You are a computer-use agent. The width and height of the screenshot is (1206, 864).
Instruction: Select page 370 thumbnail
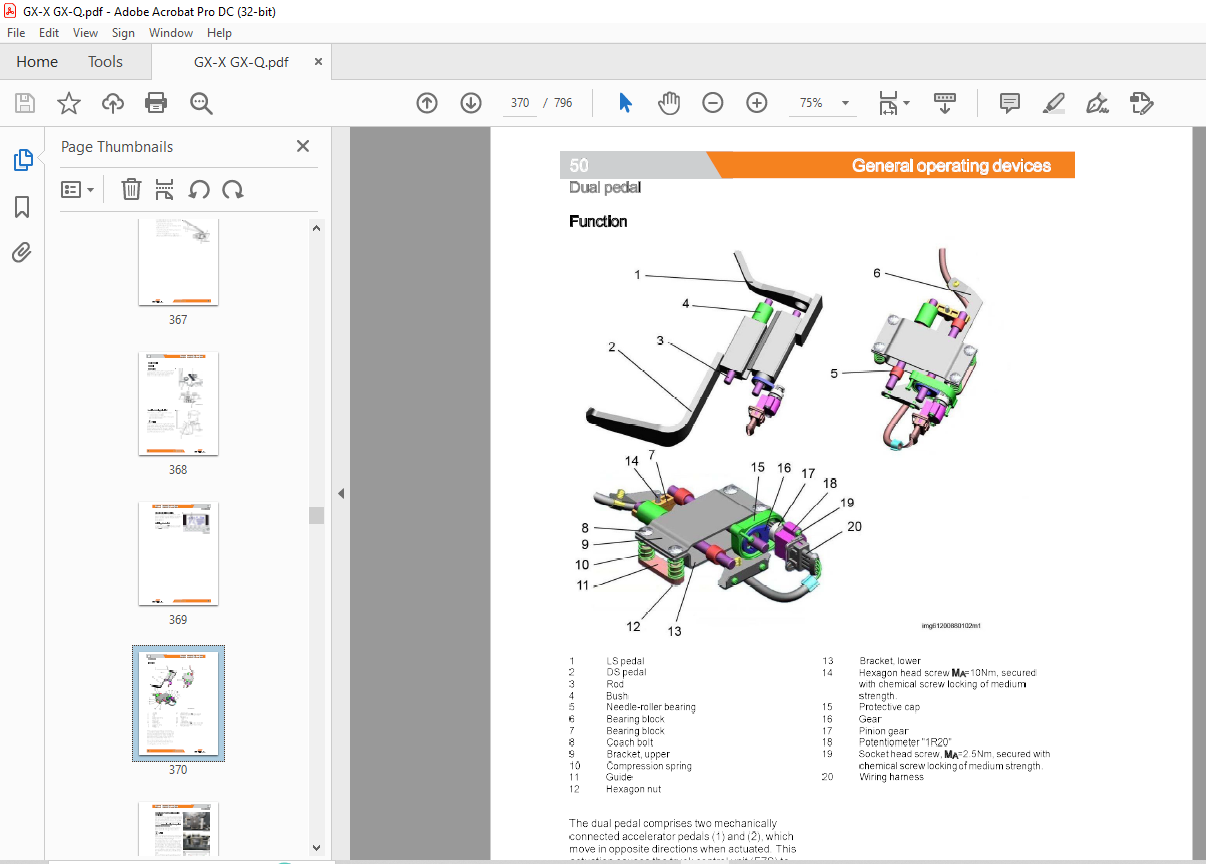click(x=178, y=703)
